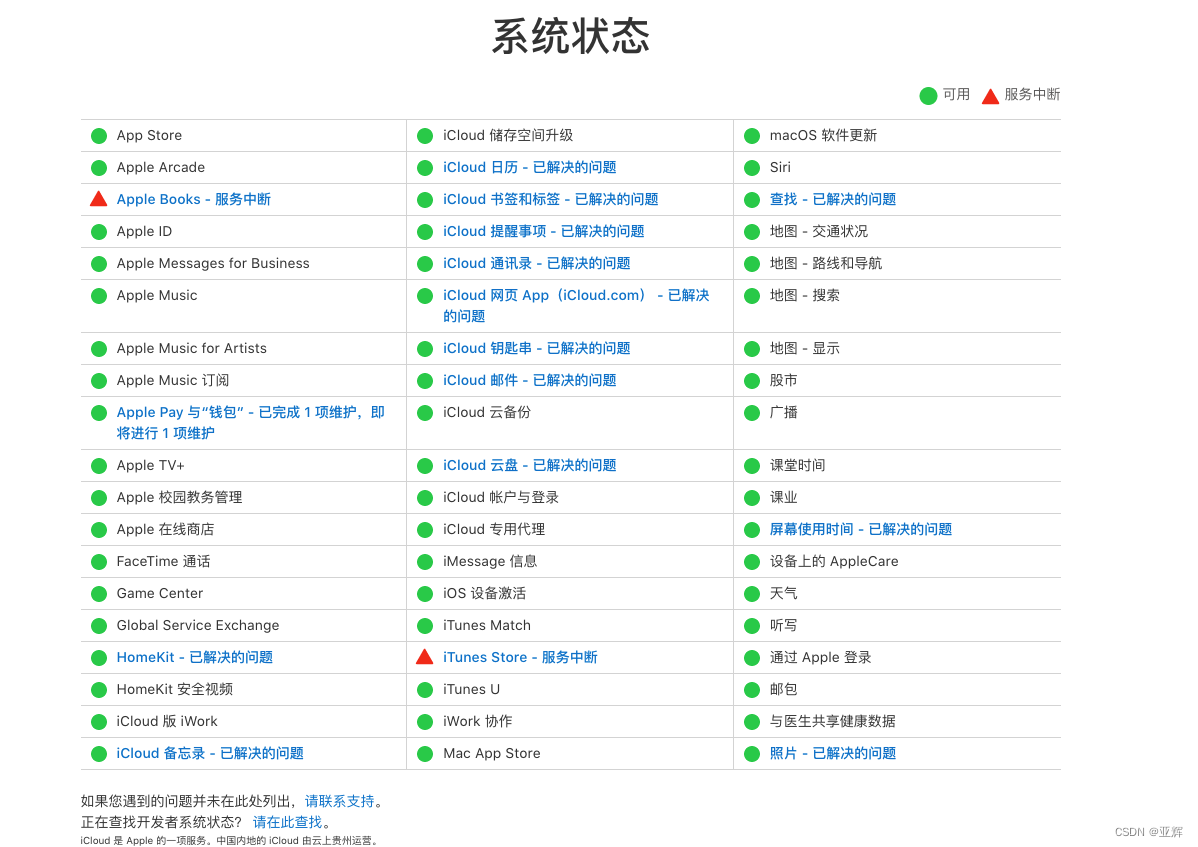Open iCloud 钥匙串 - 已解决的问题 link
The width and height of the screenshot is (1198, 847).
(537, 348)
